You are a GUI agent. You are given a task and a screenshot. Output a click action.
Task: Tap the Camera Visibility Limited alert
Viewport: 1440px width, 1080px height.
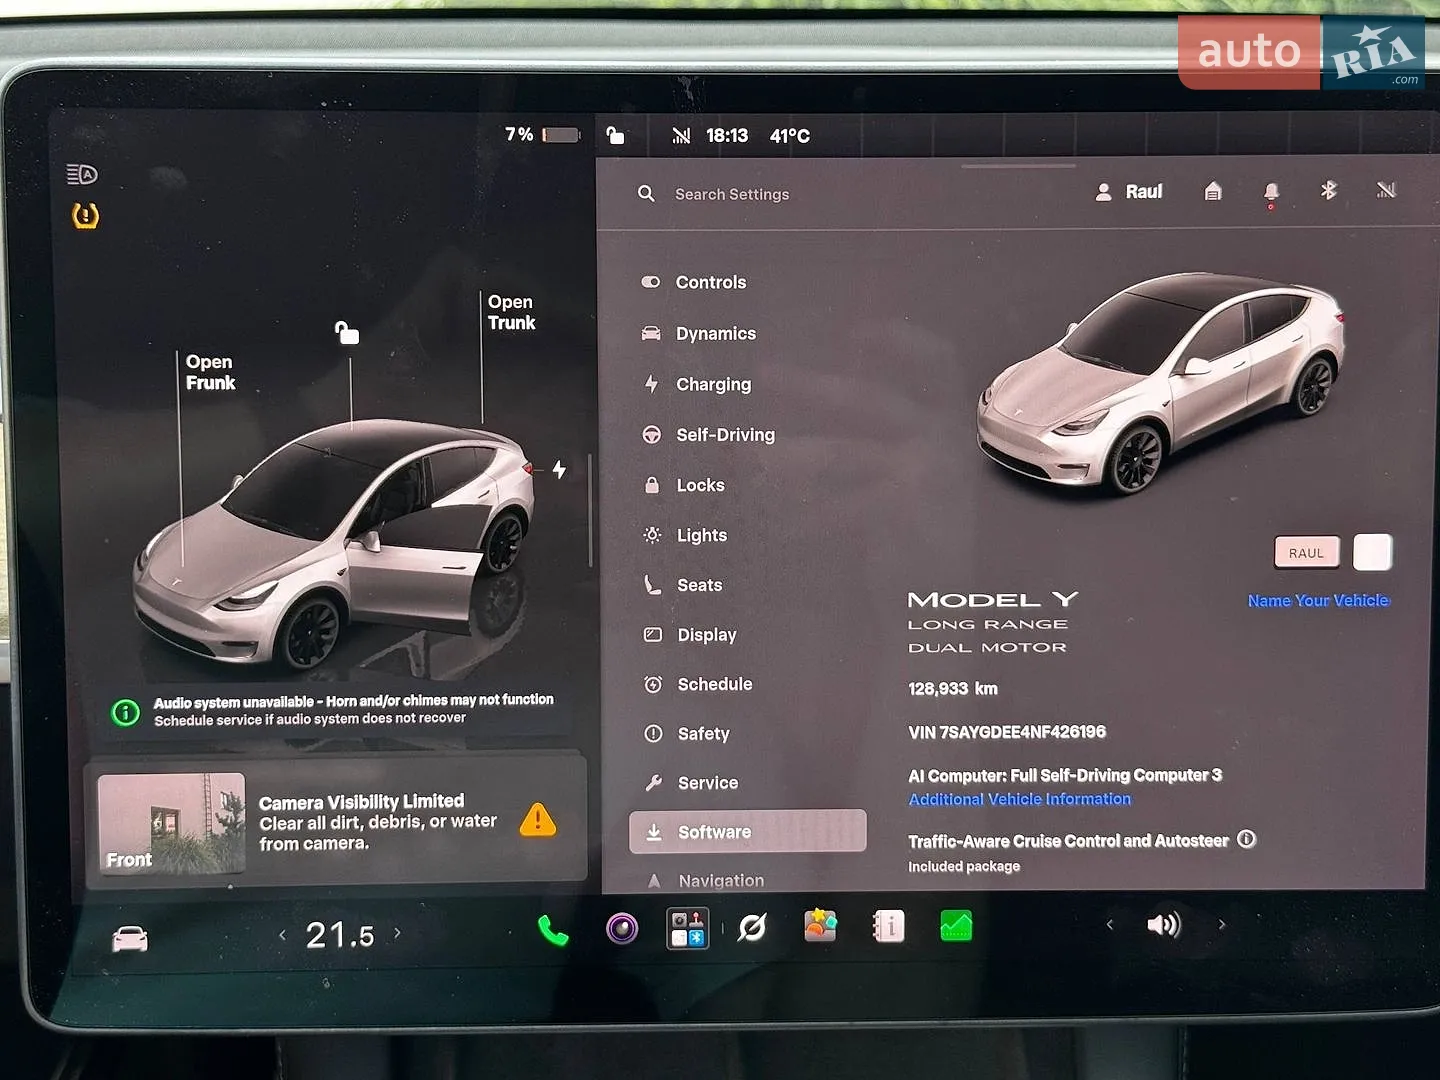pyautogui.click(x=337, y=822)
